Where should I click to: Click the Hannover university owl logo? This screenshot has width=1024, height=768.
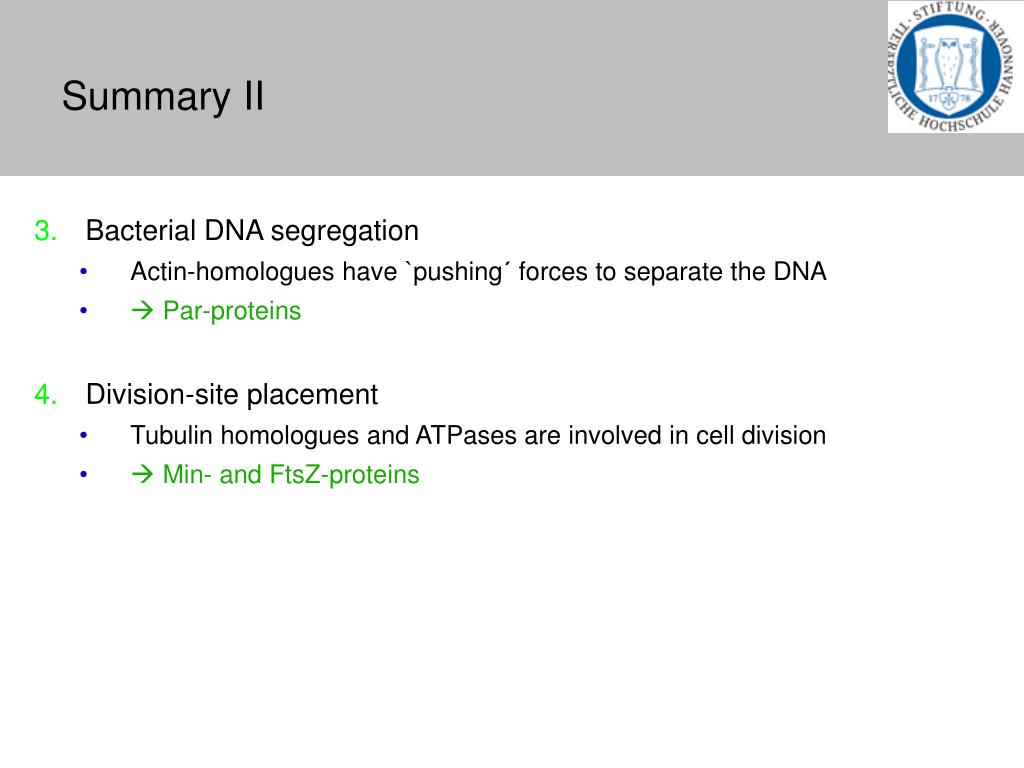click(x=955, y=67)
